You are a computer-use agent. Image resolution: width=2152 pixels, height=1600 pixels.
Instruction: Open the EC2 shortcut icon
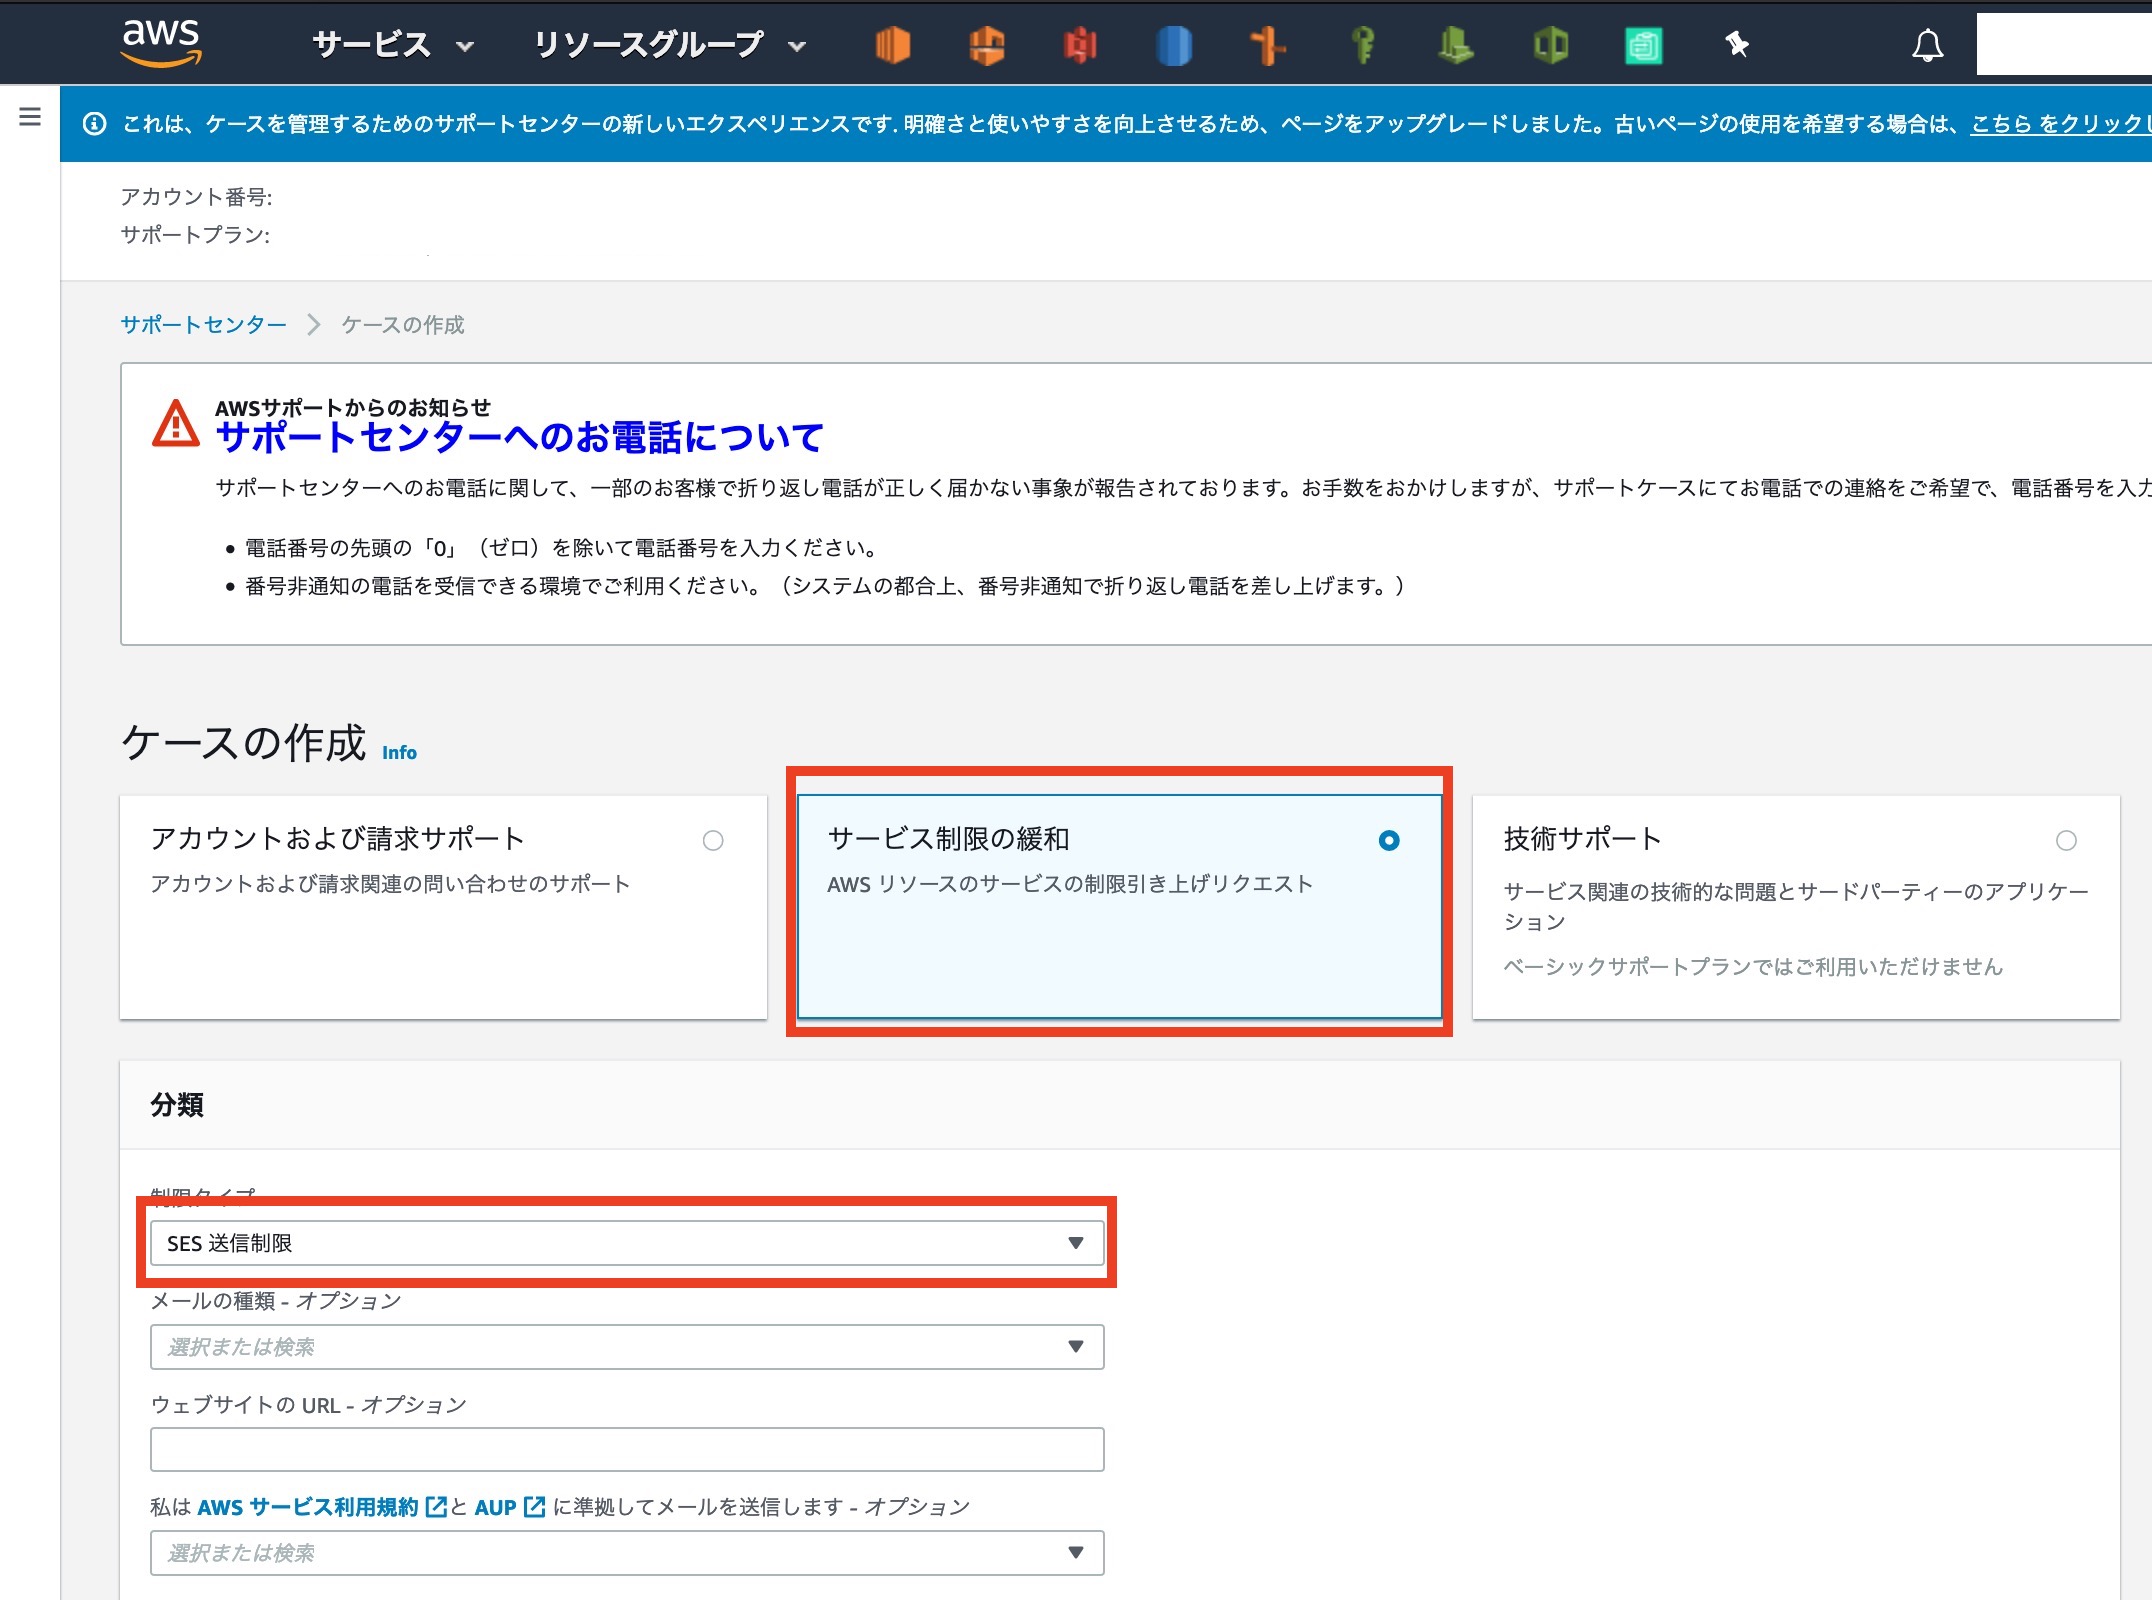click(x=892, y=45)
